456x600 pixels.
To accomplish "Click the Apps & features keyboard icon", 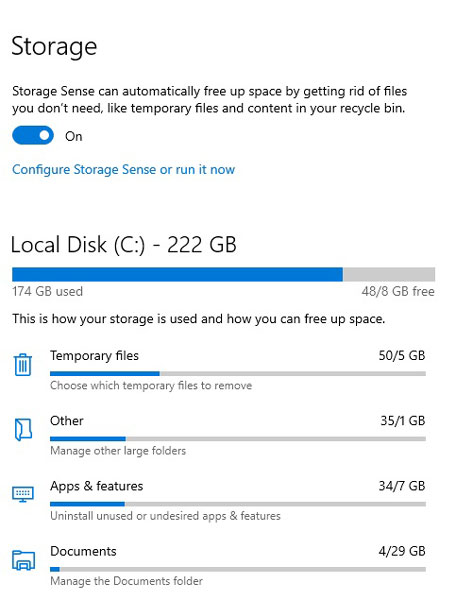I will point(23,494).
